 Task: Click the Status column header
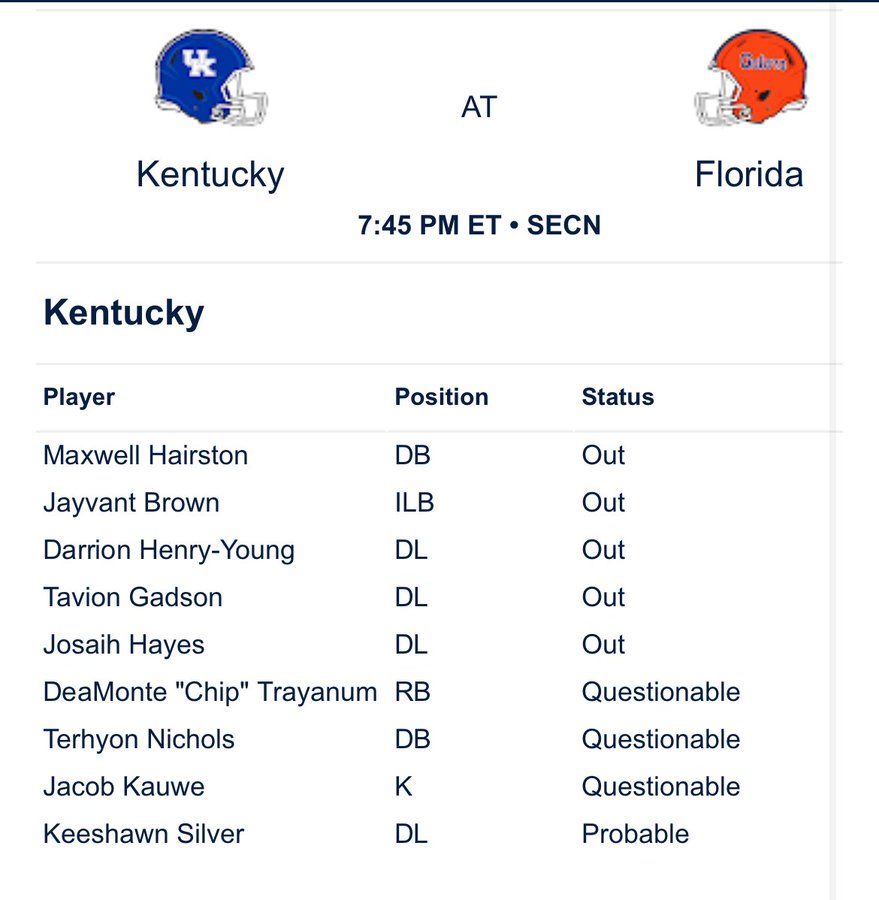[618, 397]
